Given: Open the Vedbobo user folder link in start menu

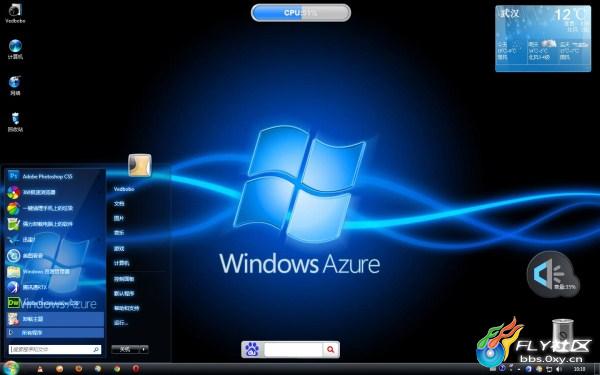Looking at the screenshot, I should 124,189.
